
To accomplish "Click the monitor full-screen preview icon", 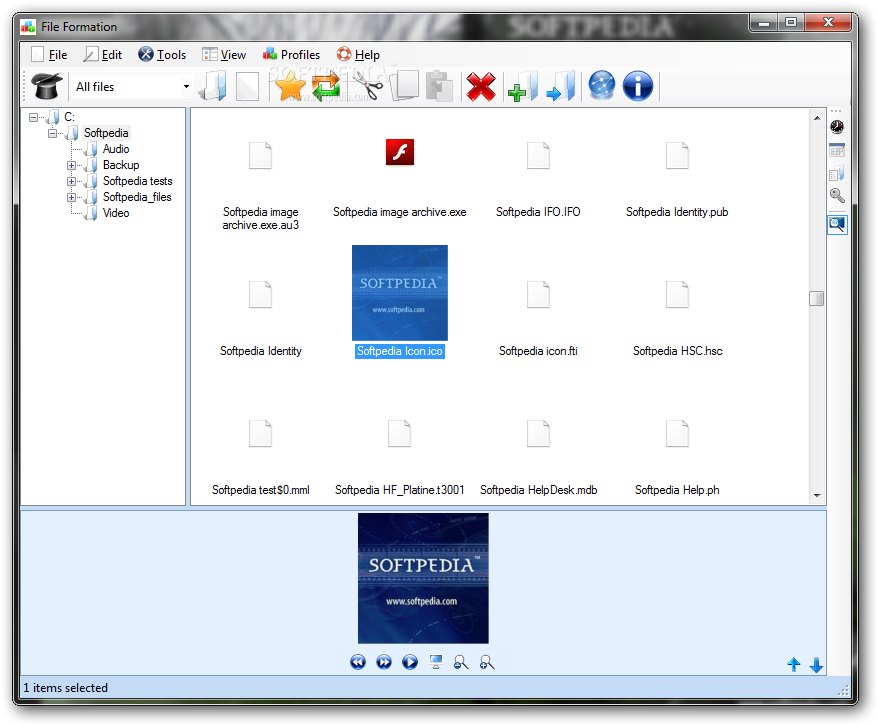I will point(436,662).
